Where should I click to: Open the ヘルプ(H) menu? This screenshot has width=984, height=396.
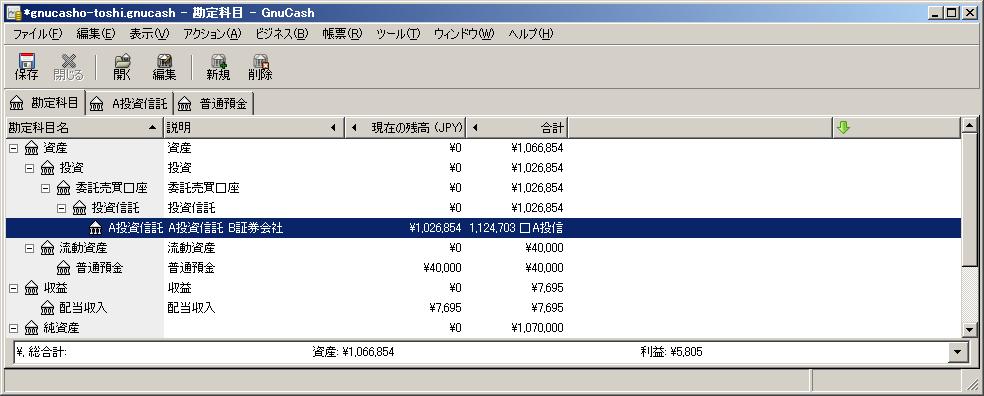tap(530, 34)
